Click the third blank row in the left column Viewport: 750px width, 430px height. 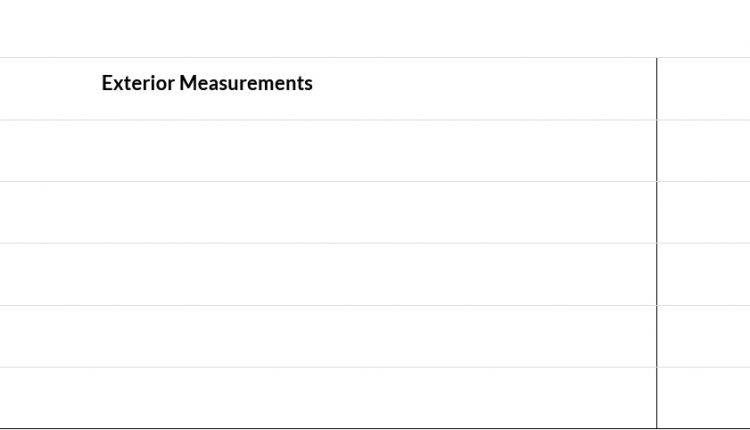click(328, 274)
